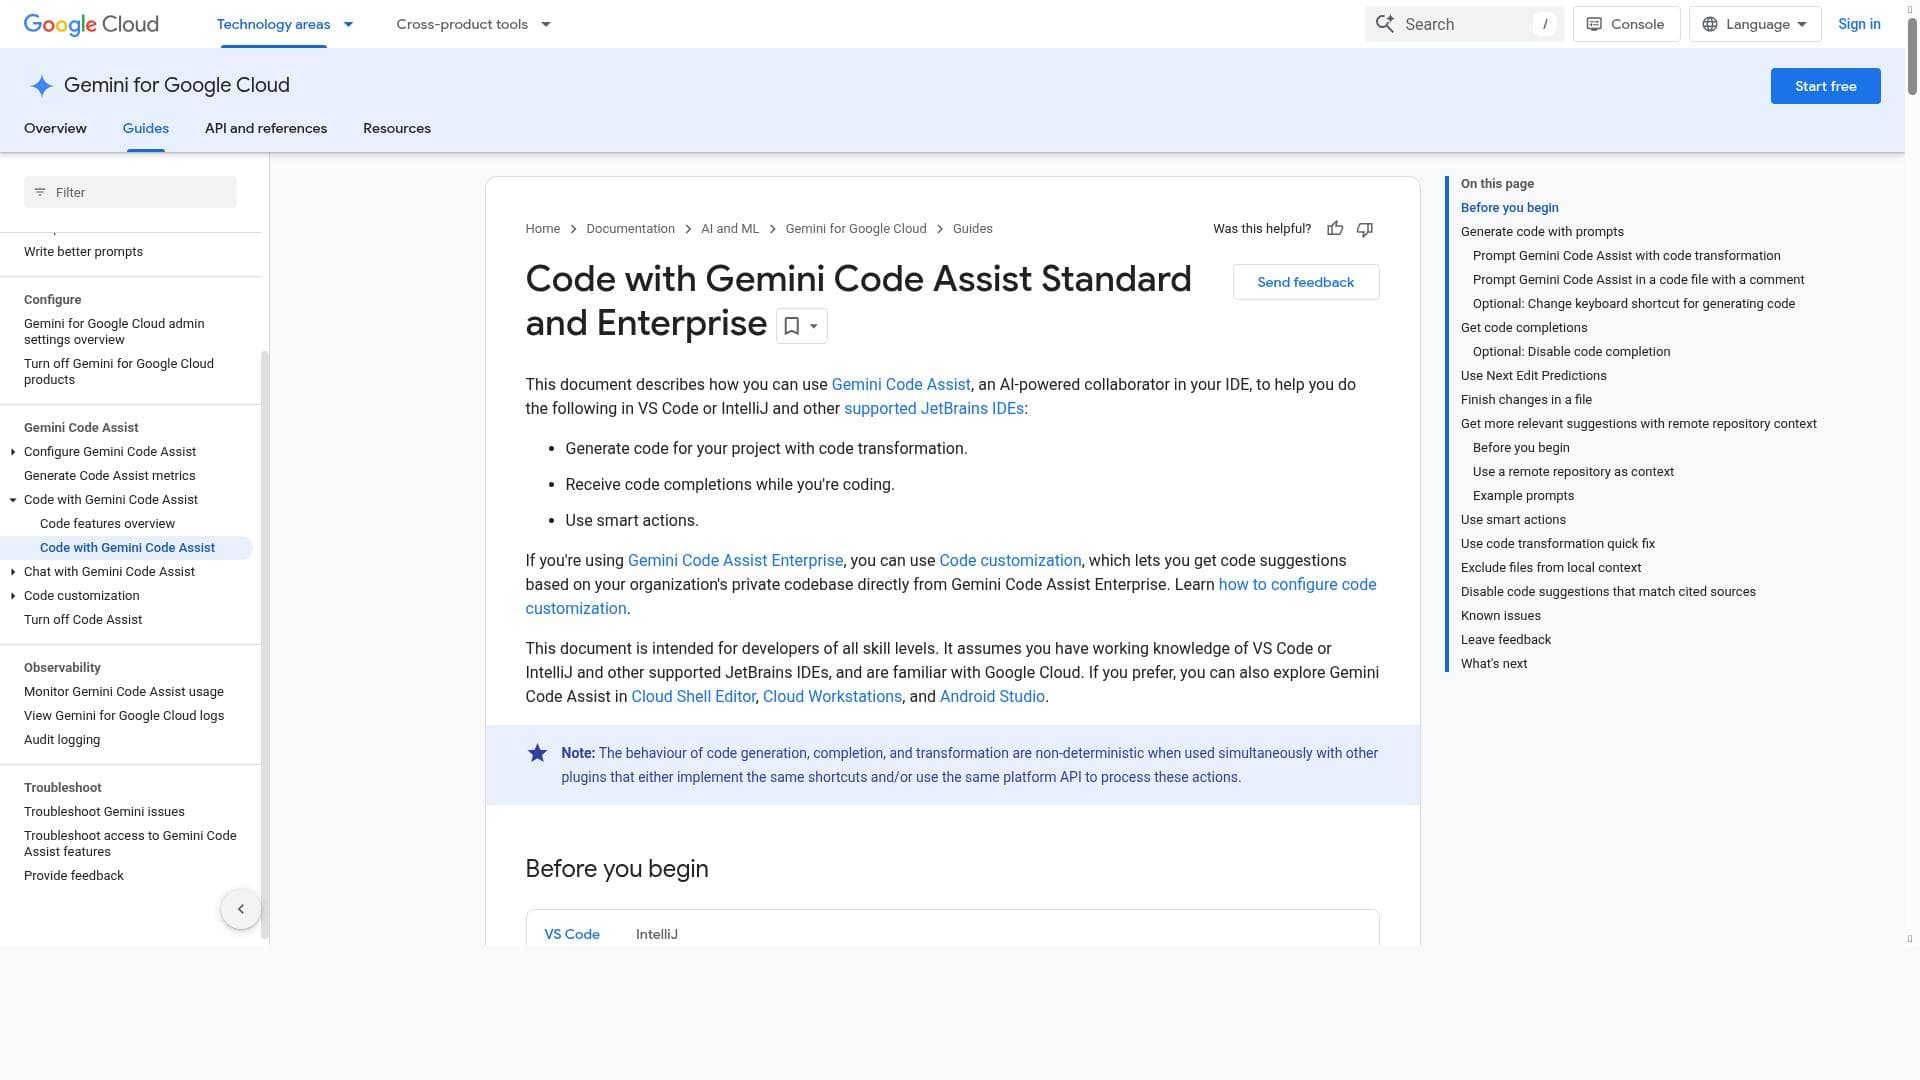Collapse Code with Gemini Code Assist section
Viewport: 1920px width, 1080px height.
[x=13, y=500]
